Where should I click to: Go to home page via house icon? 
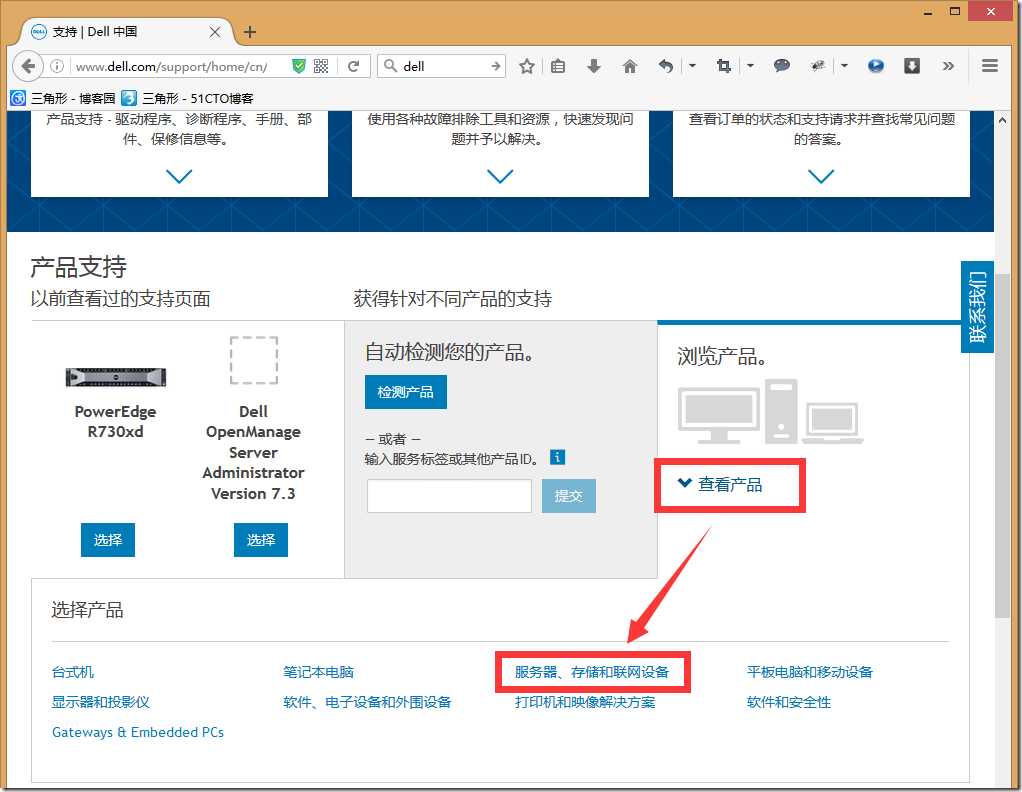pos(630,66)
